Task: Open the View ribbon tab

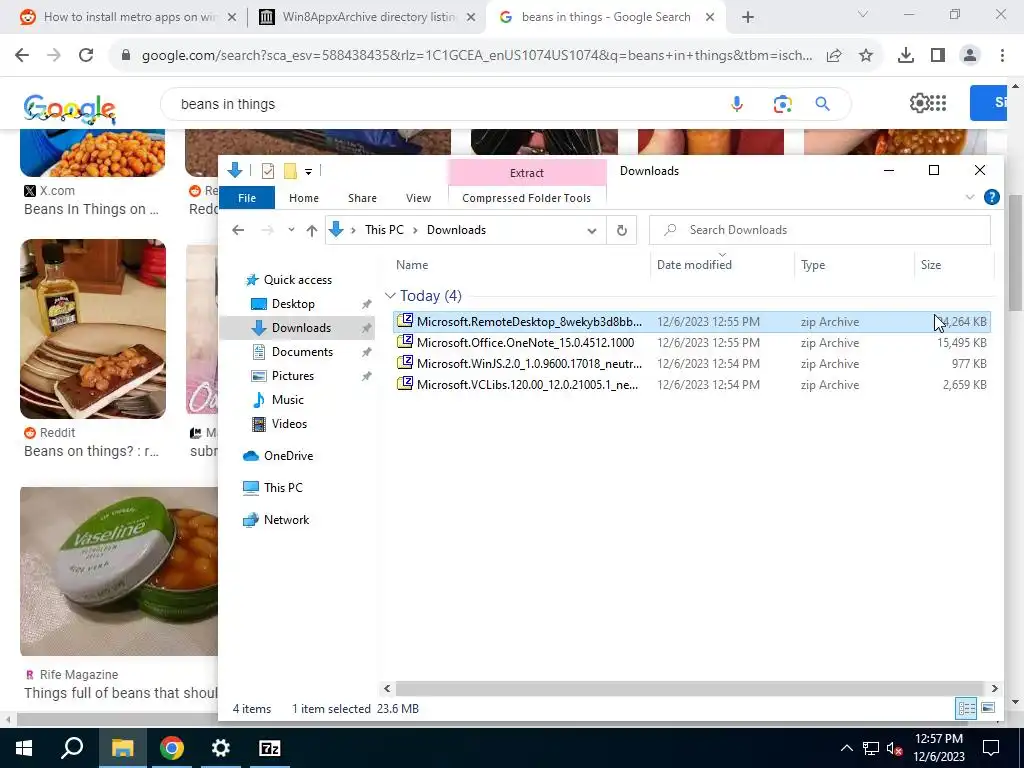Action: click(x=419, y=198)
